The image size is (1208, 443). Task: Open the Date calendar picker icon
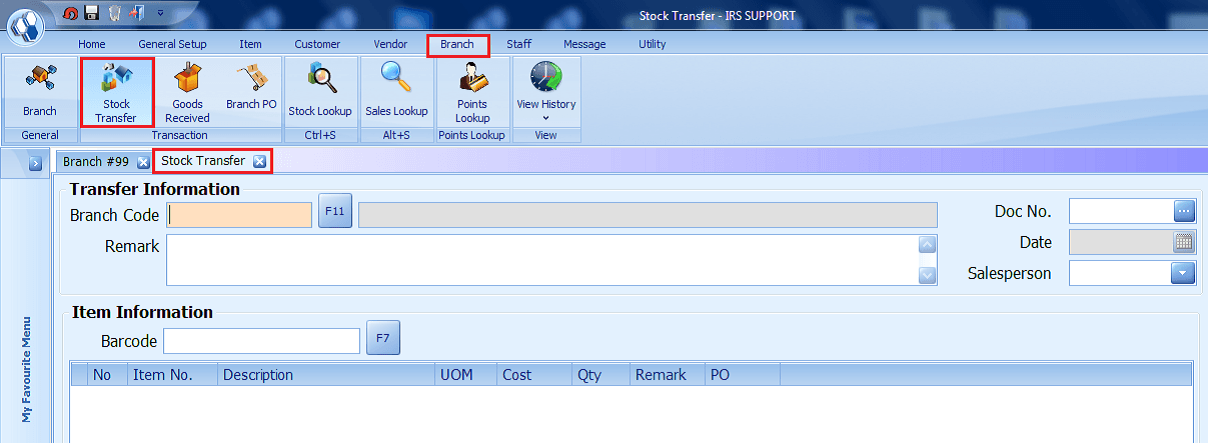(x=1184, y=242)
